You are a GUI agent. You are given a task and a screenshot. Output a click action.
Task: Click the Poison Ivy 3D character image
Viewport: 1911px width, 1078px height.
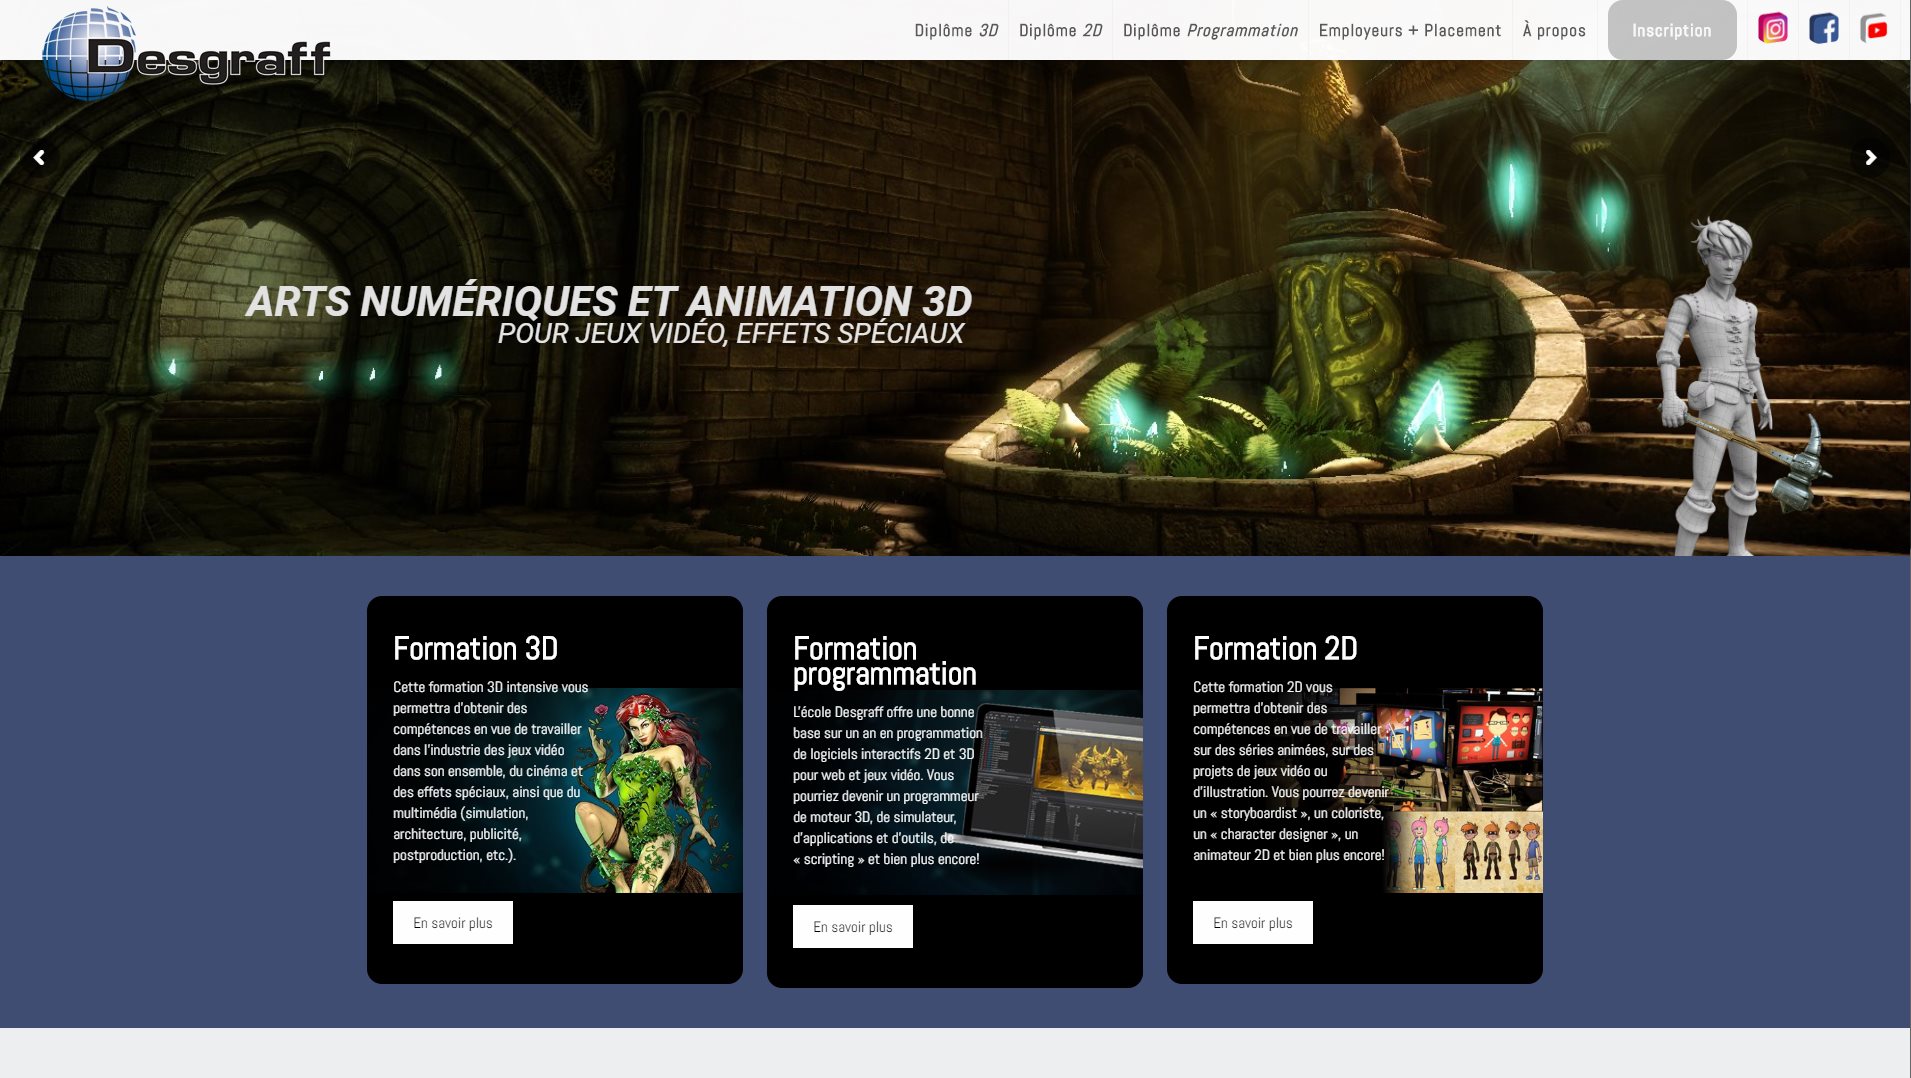(655, 790)
